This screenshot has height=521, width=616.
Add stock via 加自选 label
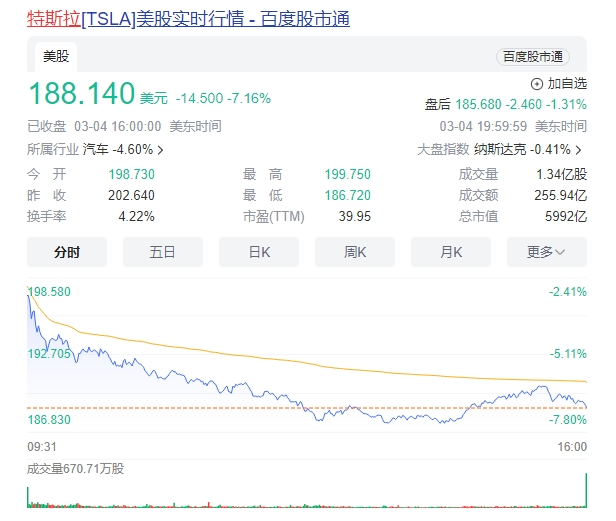(x=567, y=83)
